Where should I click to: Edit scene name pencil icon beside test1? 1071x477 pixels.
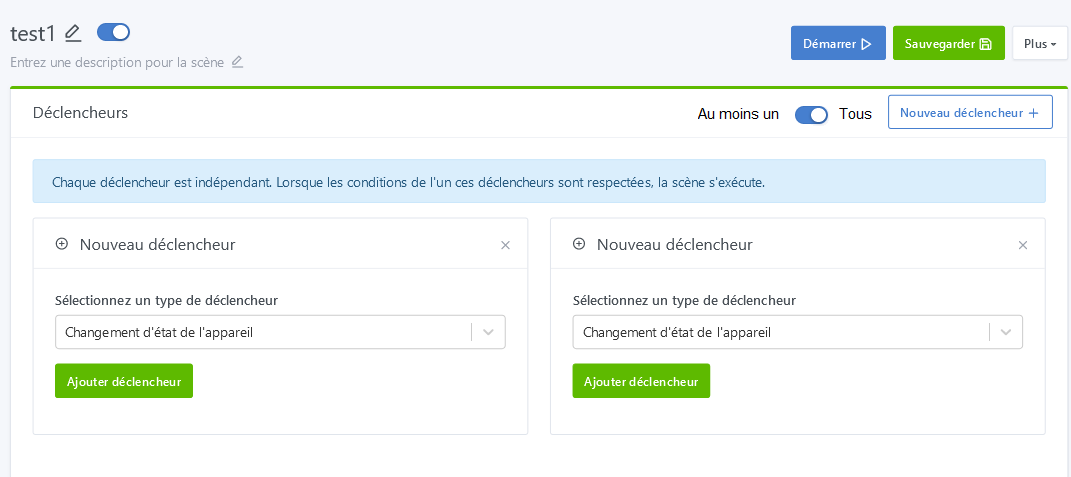pos(73,33)
